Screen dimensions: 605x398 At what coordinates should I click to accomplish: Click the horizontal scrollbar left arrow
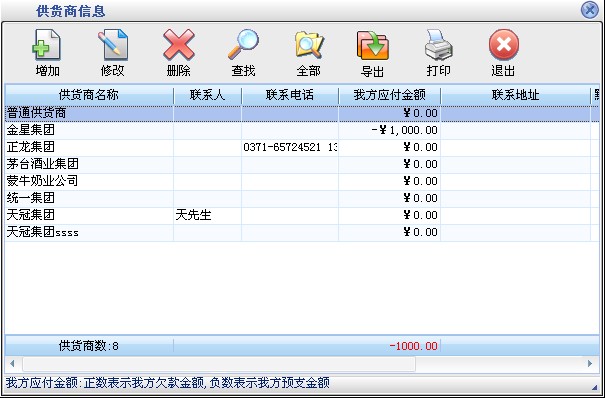(x=12, y=363)
